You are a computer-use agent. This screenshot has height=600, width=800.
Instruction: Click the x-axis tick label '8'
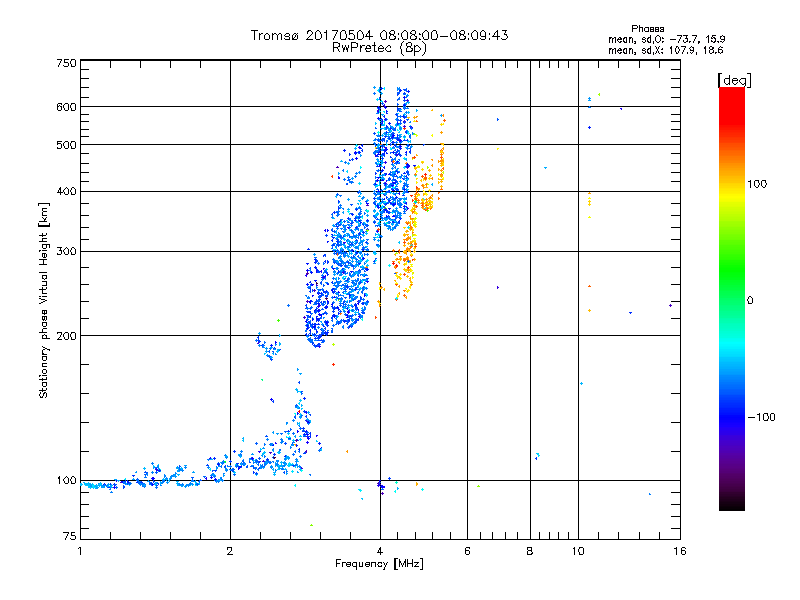[x=530, y=551]
